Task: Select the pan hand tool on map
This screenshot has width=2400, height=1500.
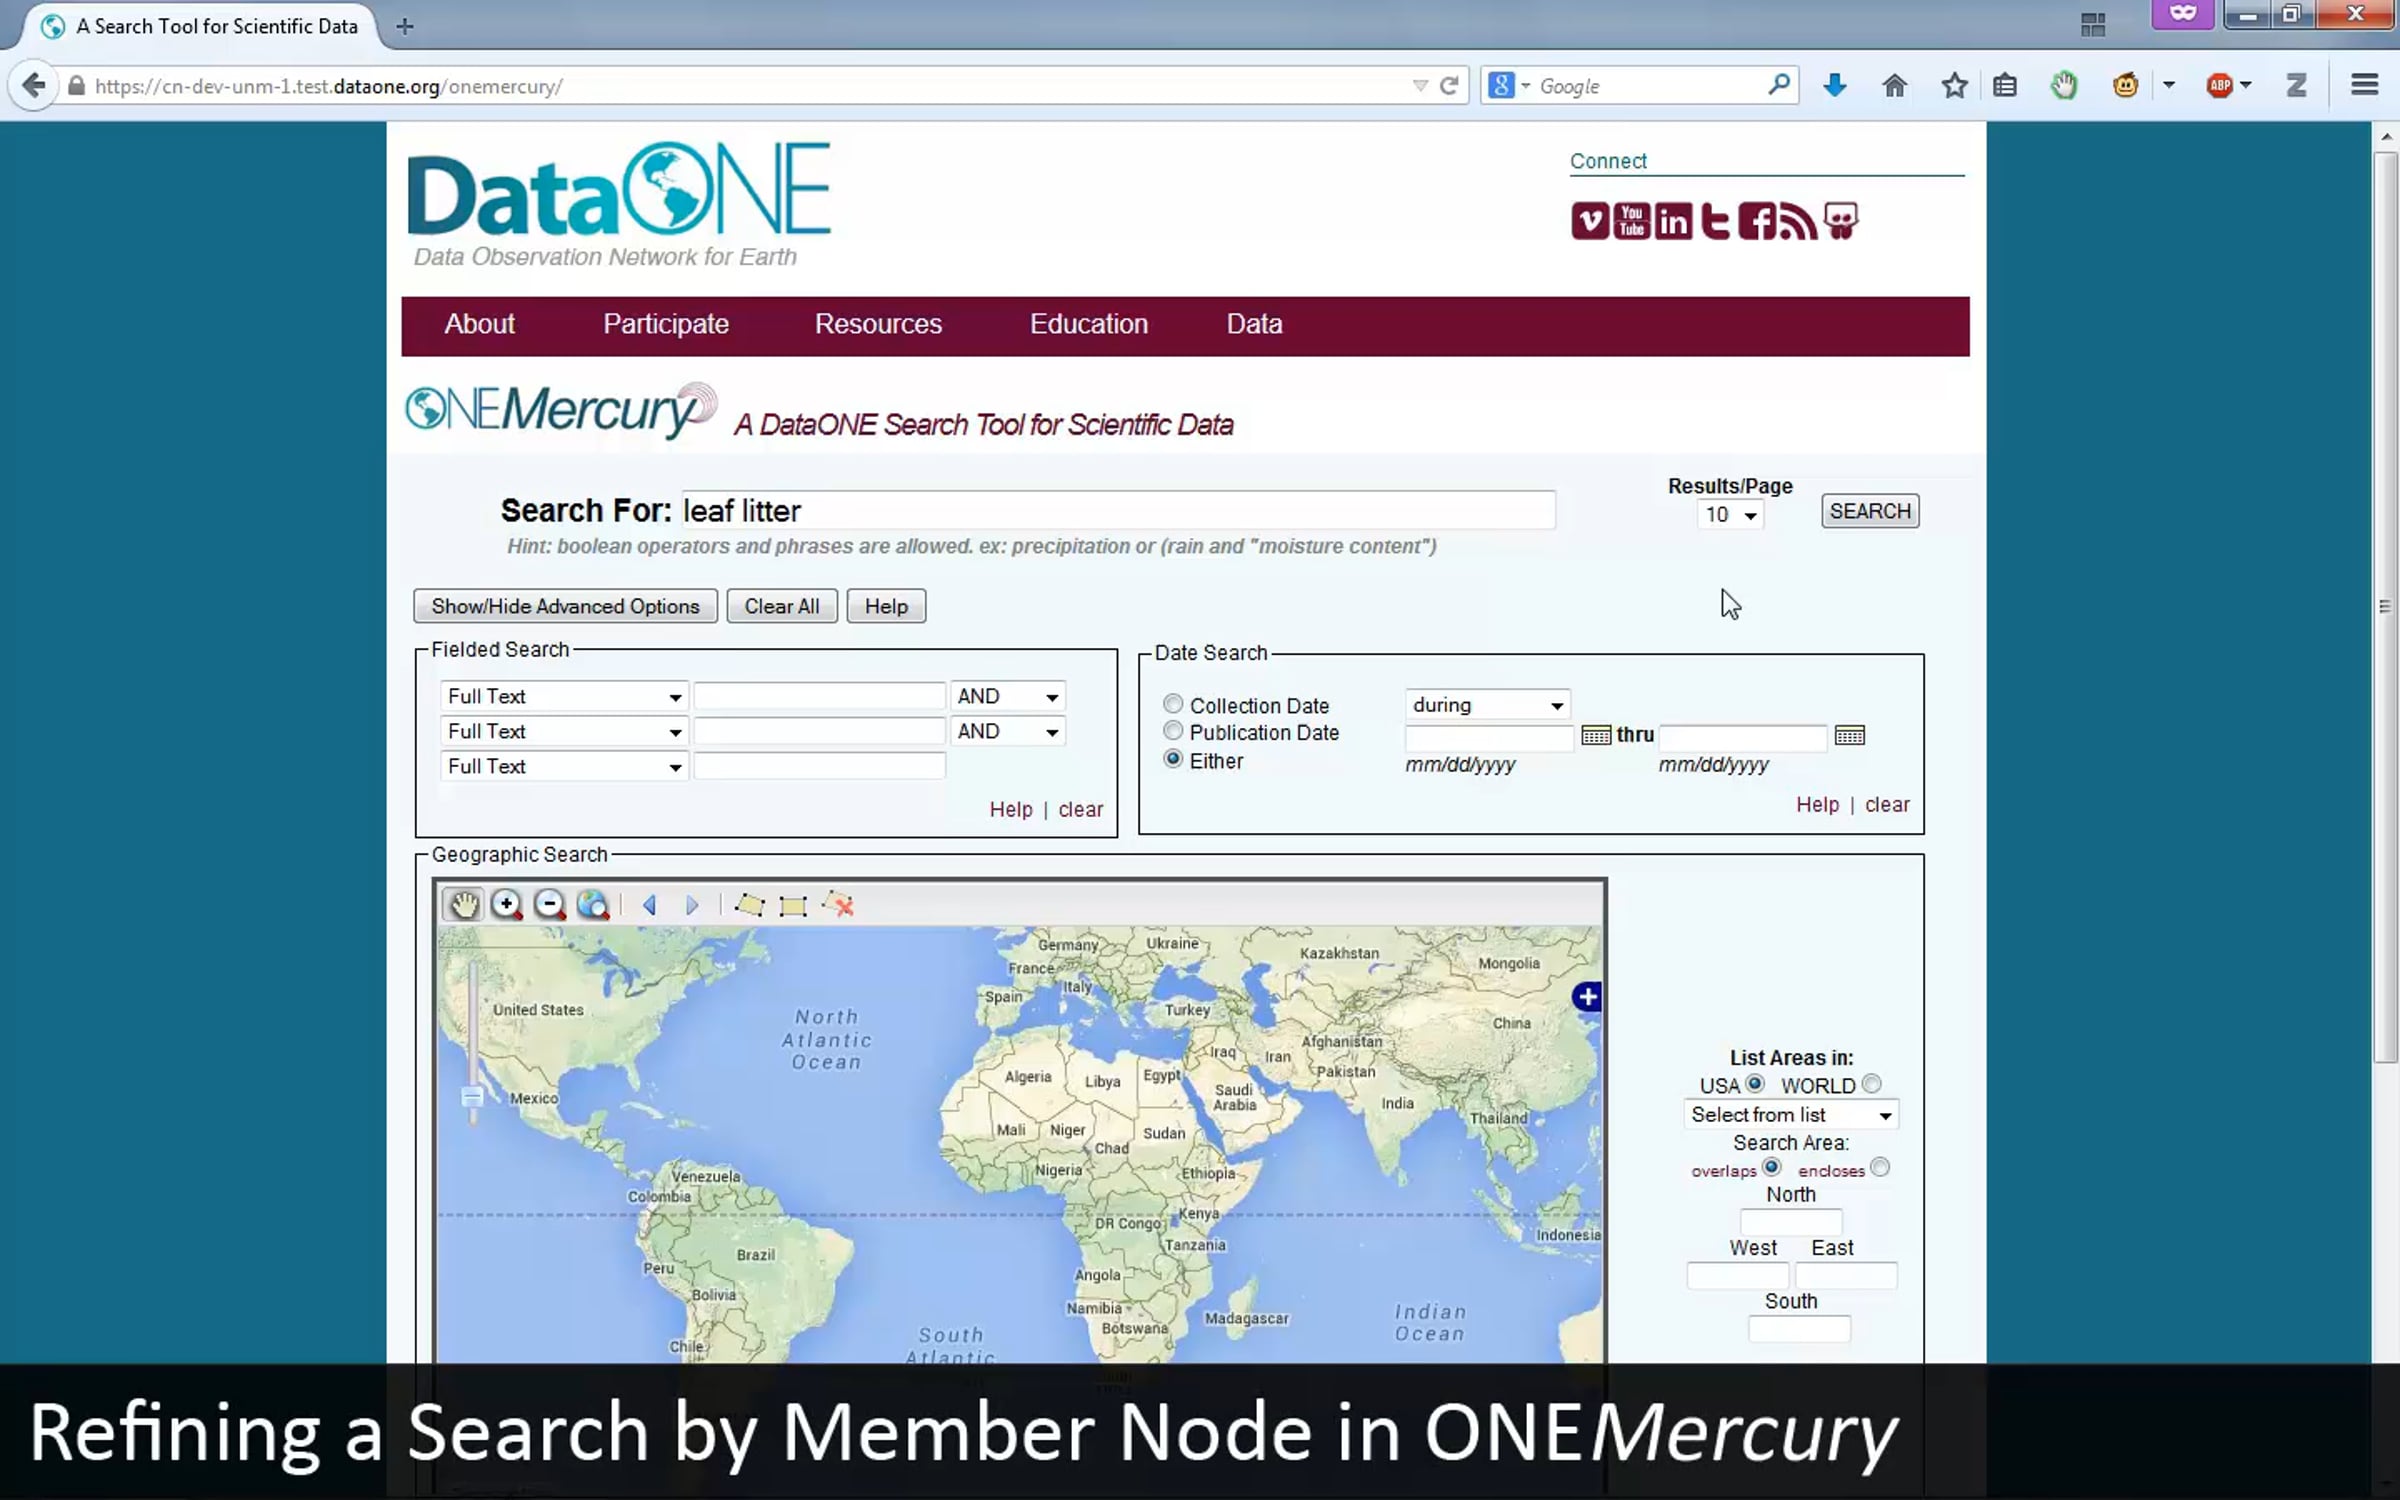Action: (x=463, y=905)
